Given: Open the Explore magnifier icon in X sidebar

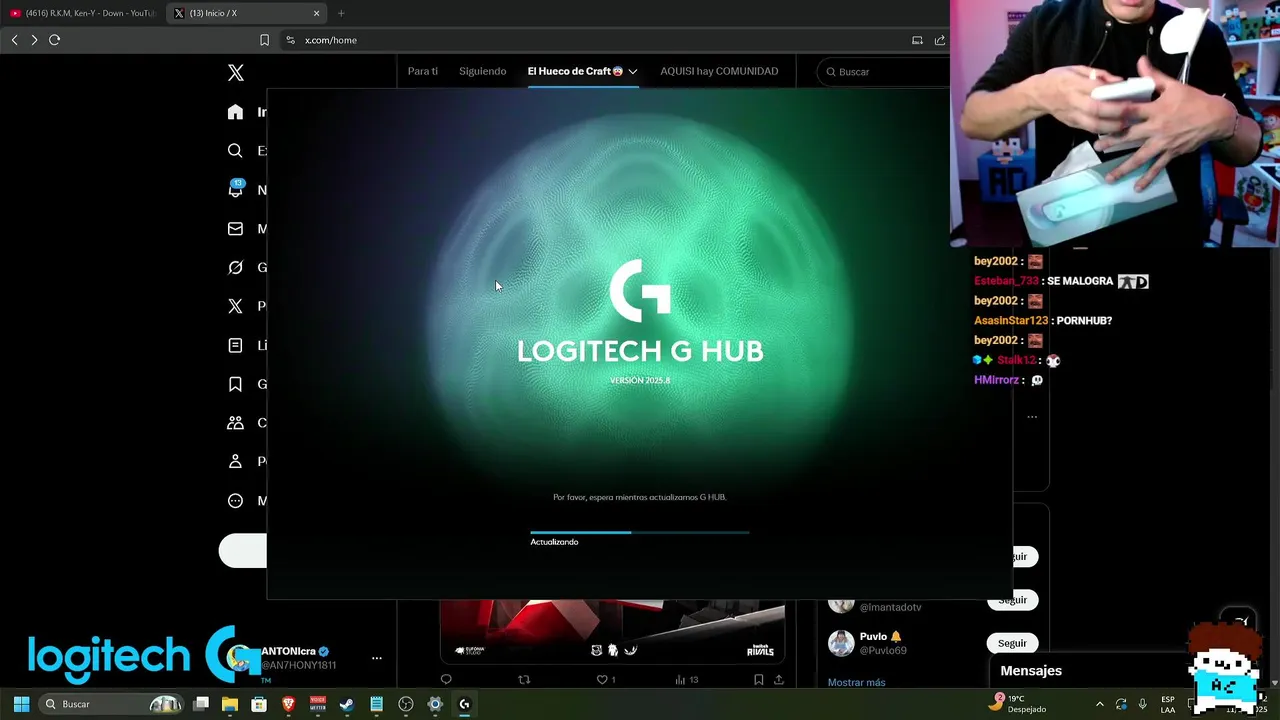Looking at the screenshot, I should pyautogui.click(x=235, y=151).
